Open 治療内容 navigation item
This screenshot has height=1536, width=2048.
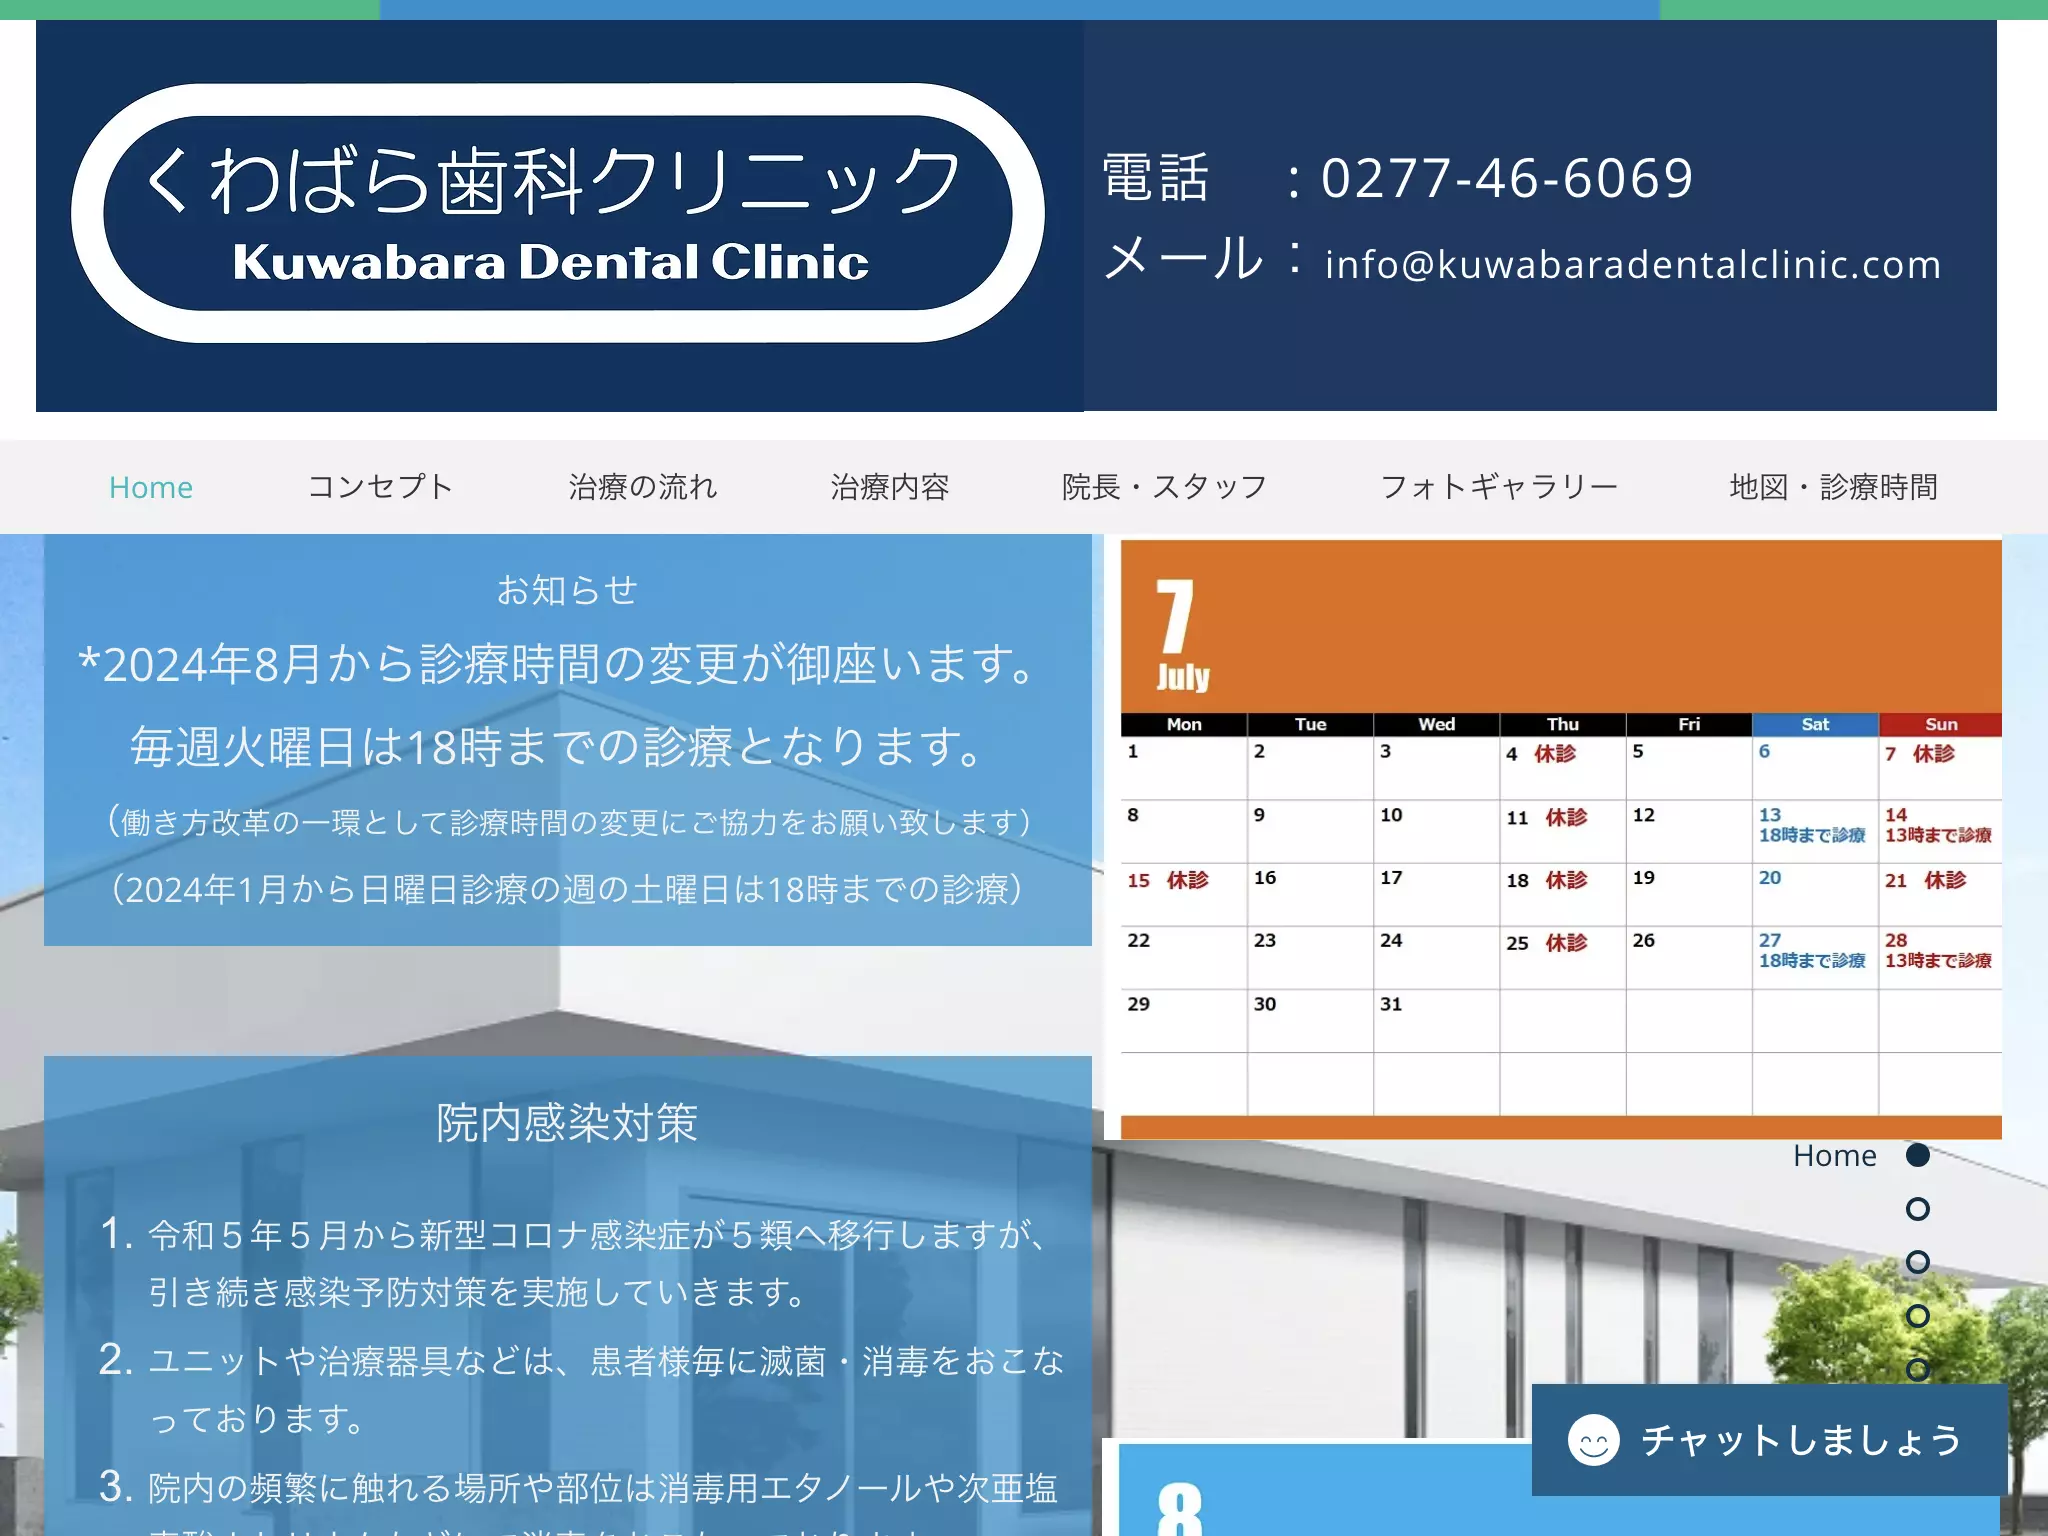(890, 487)
